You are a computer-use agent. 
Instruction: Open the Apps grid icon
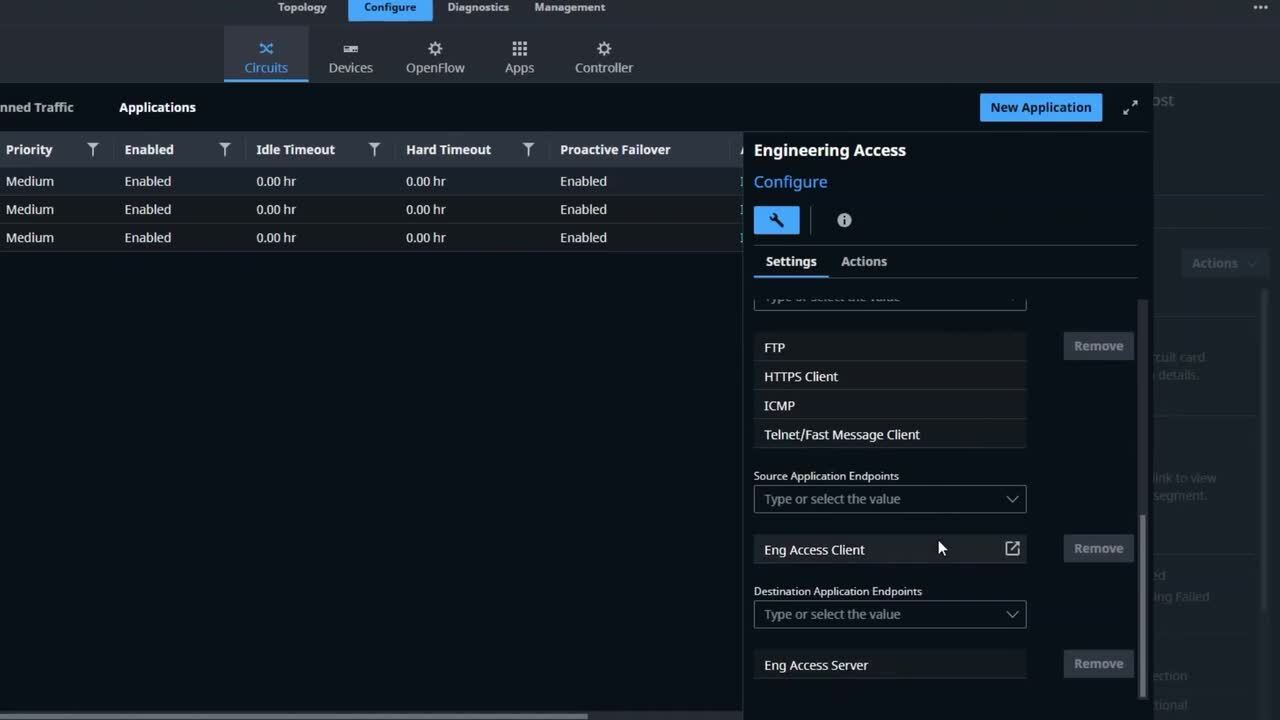pyautogui.click(x=519, y=49)
